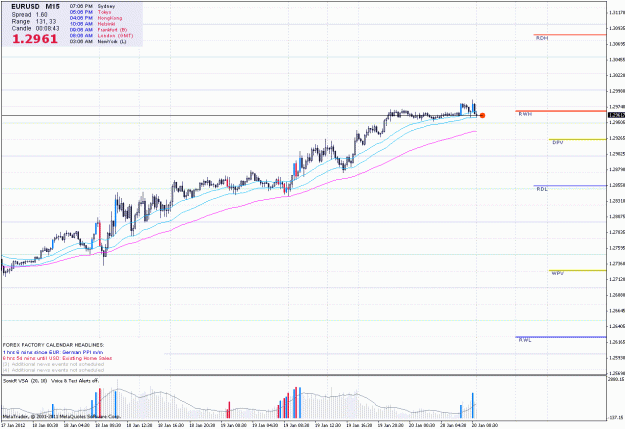Select the Sydney session time row
Viewport: 625px width, 429px height.
(92, 6)
